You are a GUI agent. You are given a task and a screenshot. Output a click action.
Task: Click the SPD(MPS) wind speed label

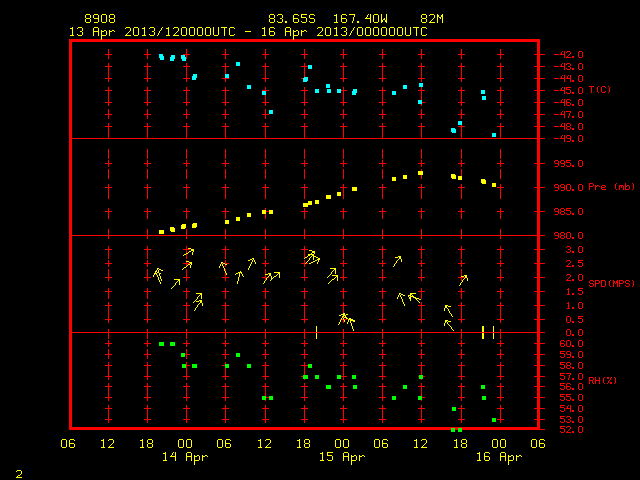611,283
